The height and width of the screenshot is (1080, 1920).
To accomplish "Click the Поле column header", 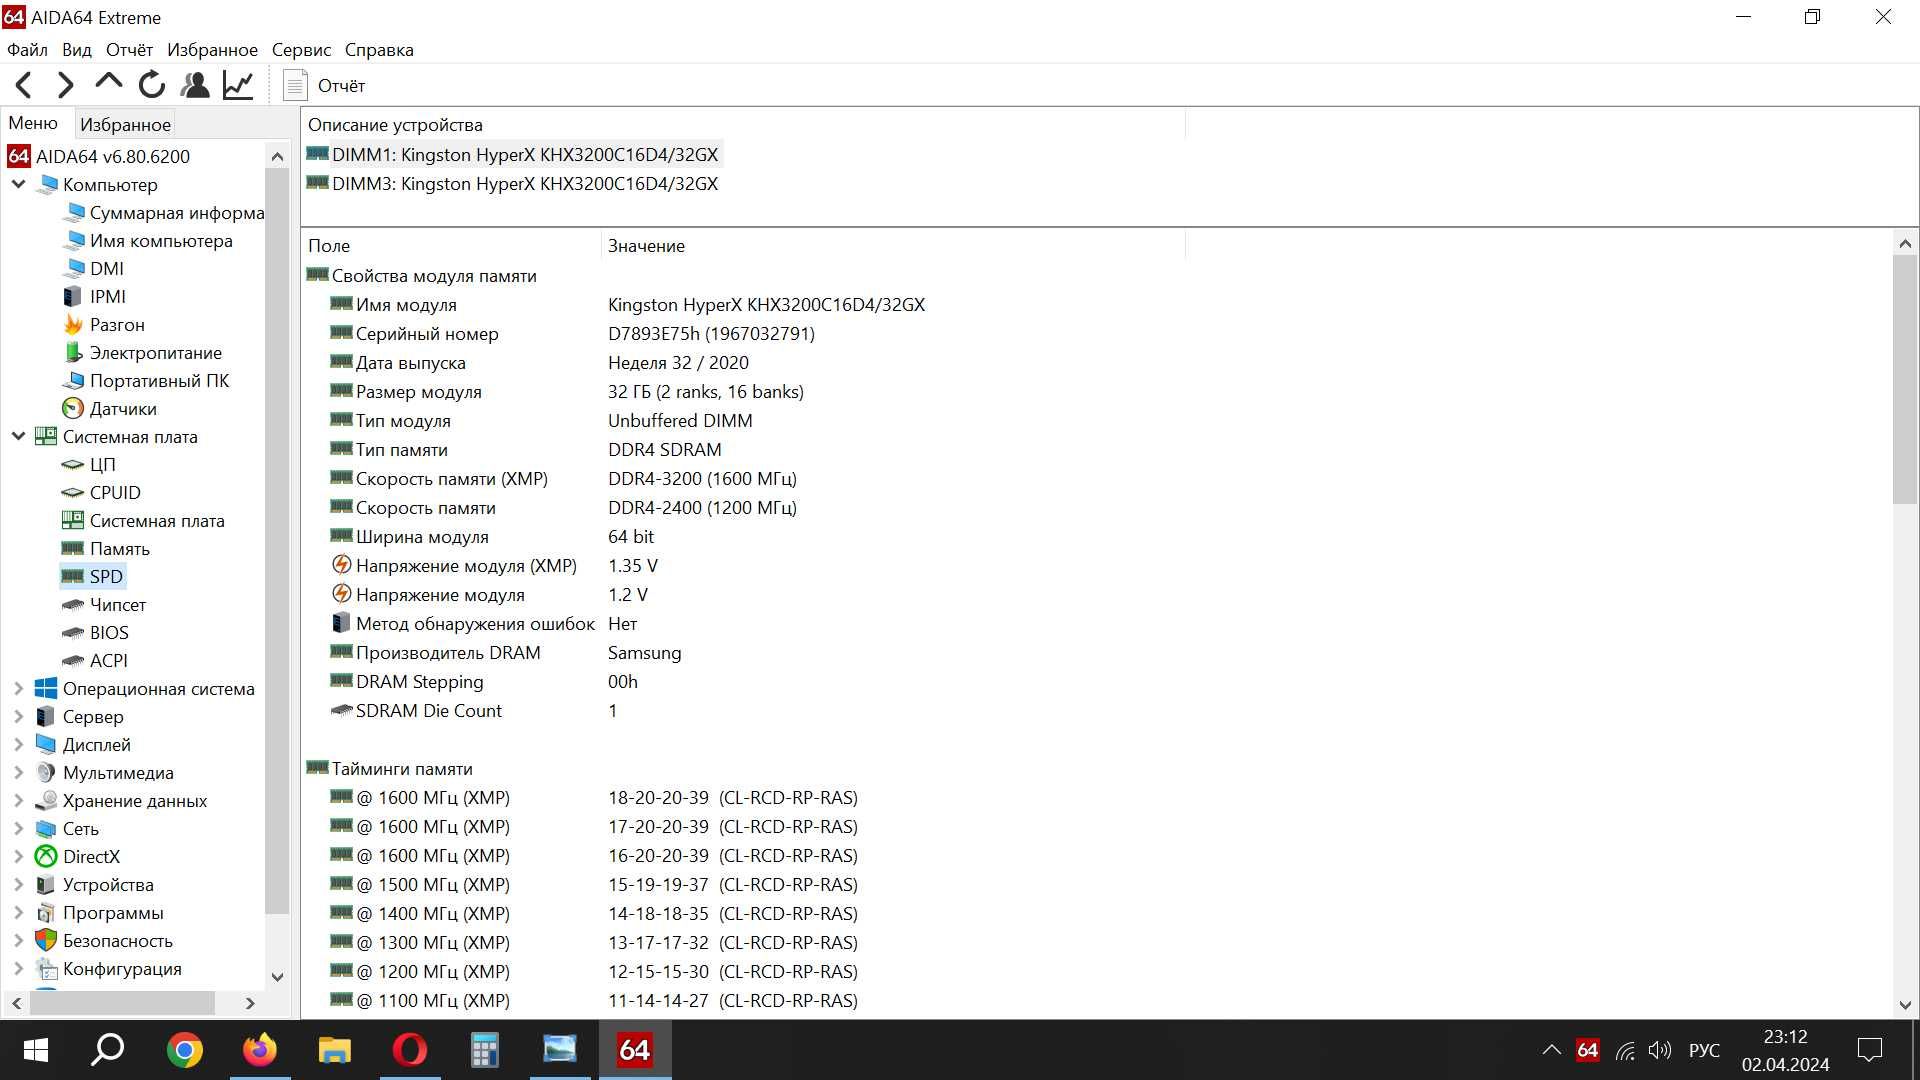I will tap(451, 246).
